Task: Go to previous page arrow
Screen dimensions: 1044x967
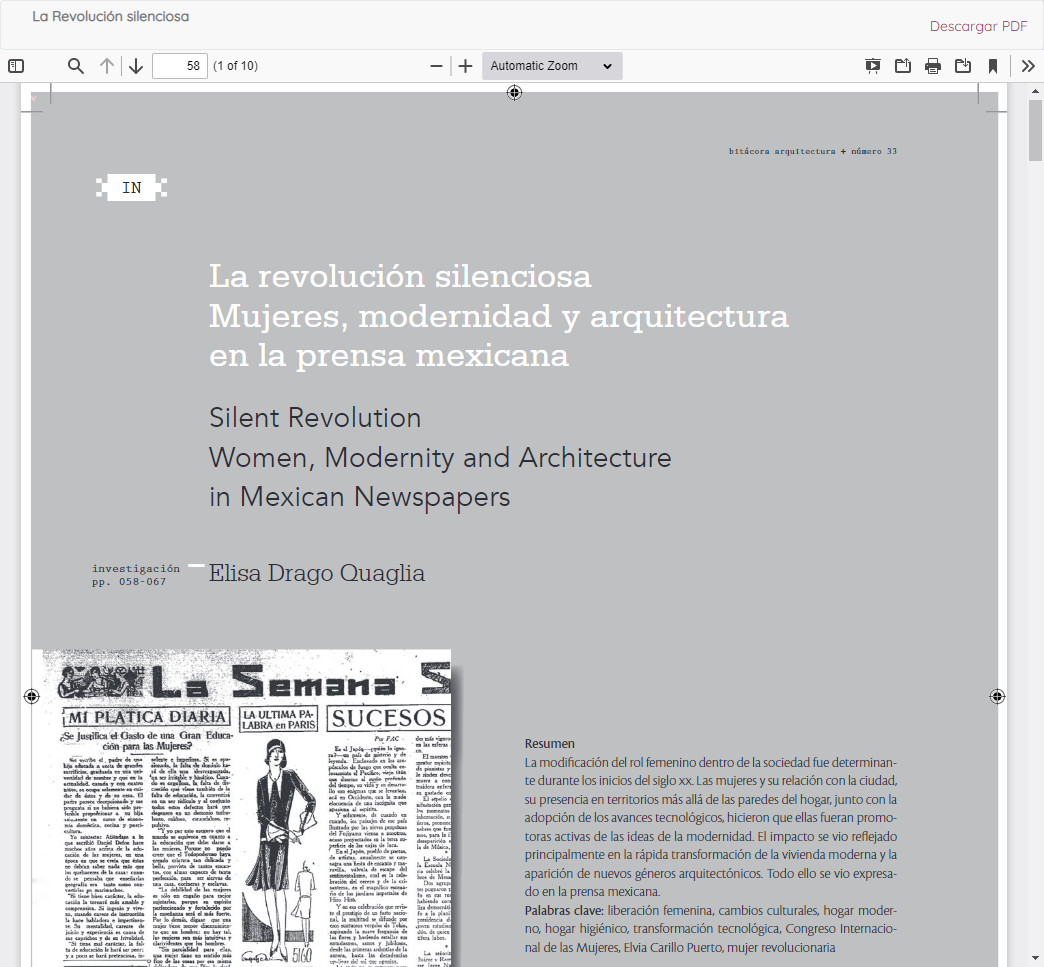Action: (107, 66)
